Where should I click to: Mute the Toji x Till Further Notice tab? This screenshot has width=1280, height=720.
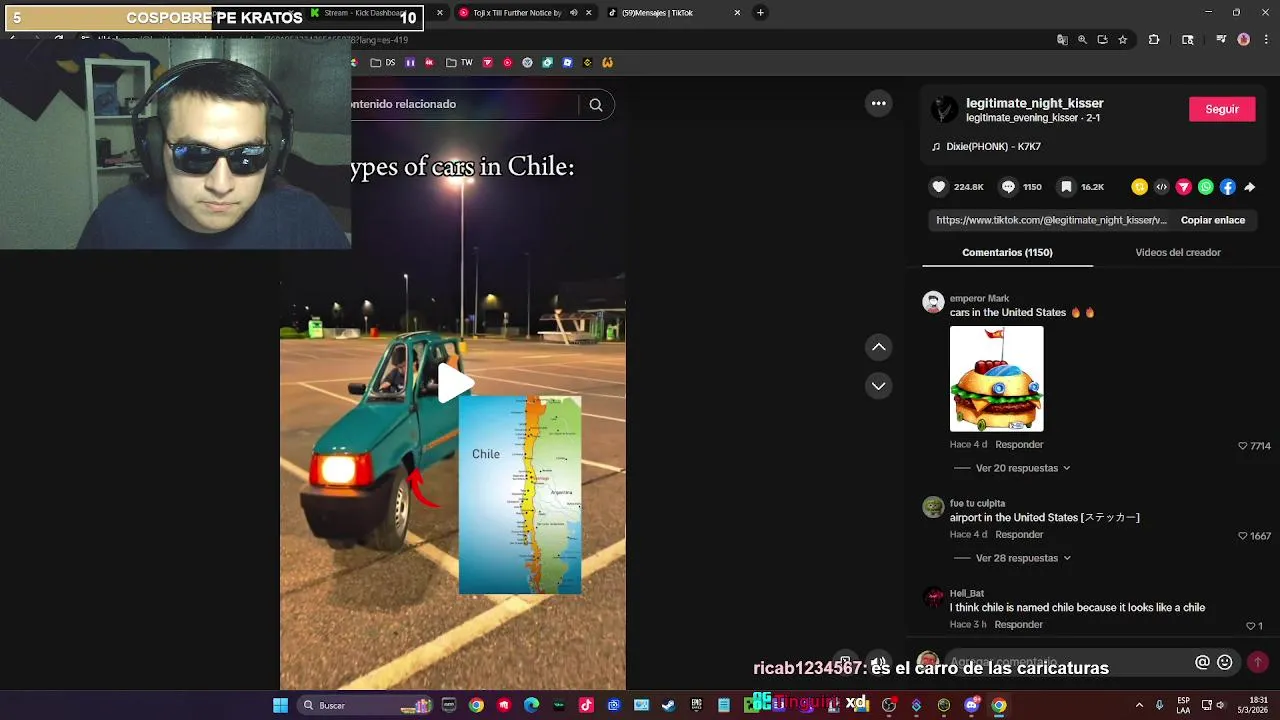click(x=574, y=13)
